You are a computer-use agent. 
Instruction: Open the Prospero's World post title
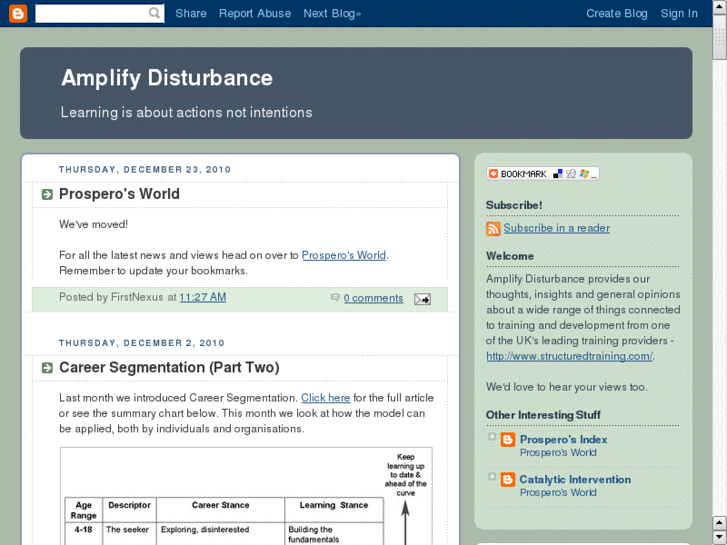coord(119,194)
